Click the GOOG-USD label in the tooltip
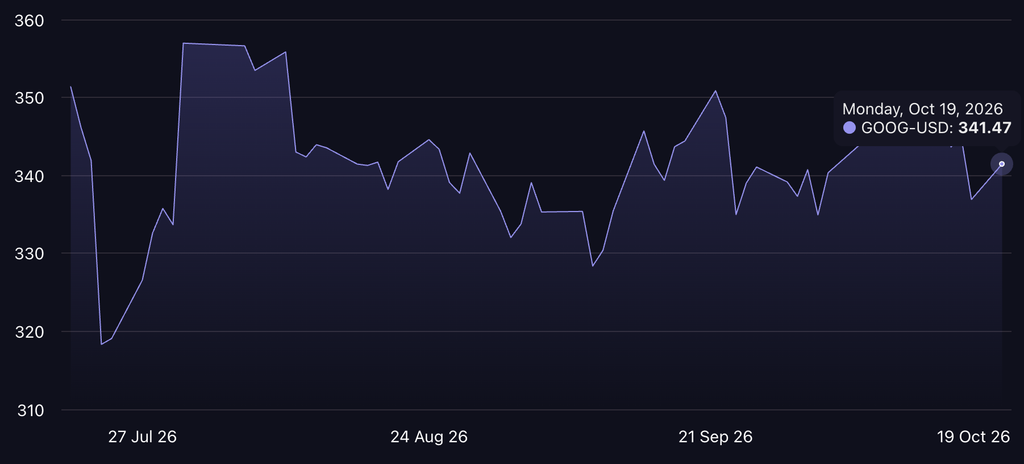Screen dimensions: 1024x464 click(906, 128)
